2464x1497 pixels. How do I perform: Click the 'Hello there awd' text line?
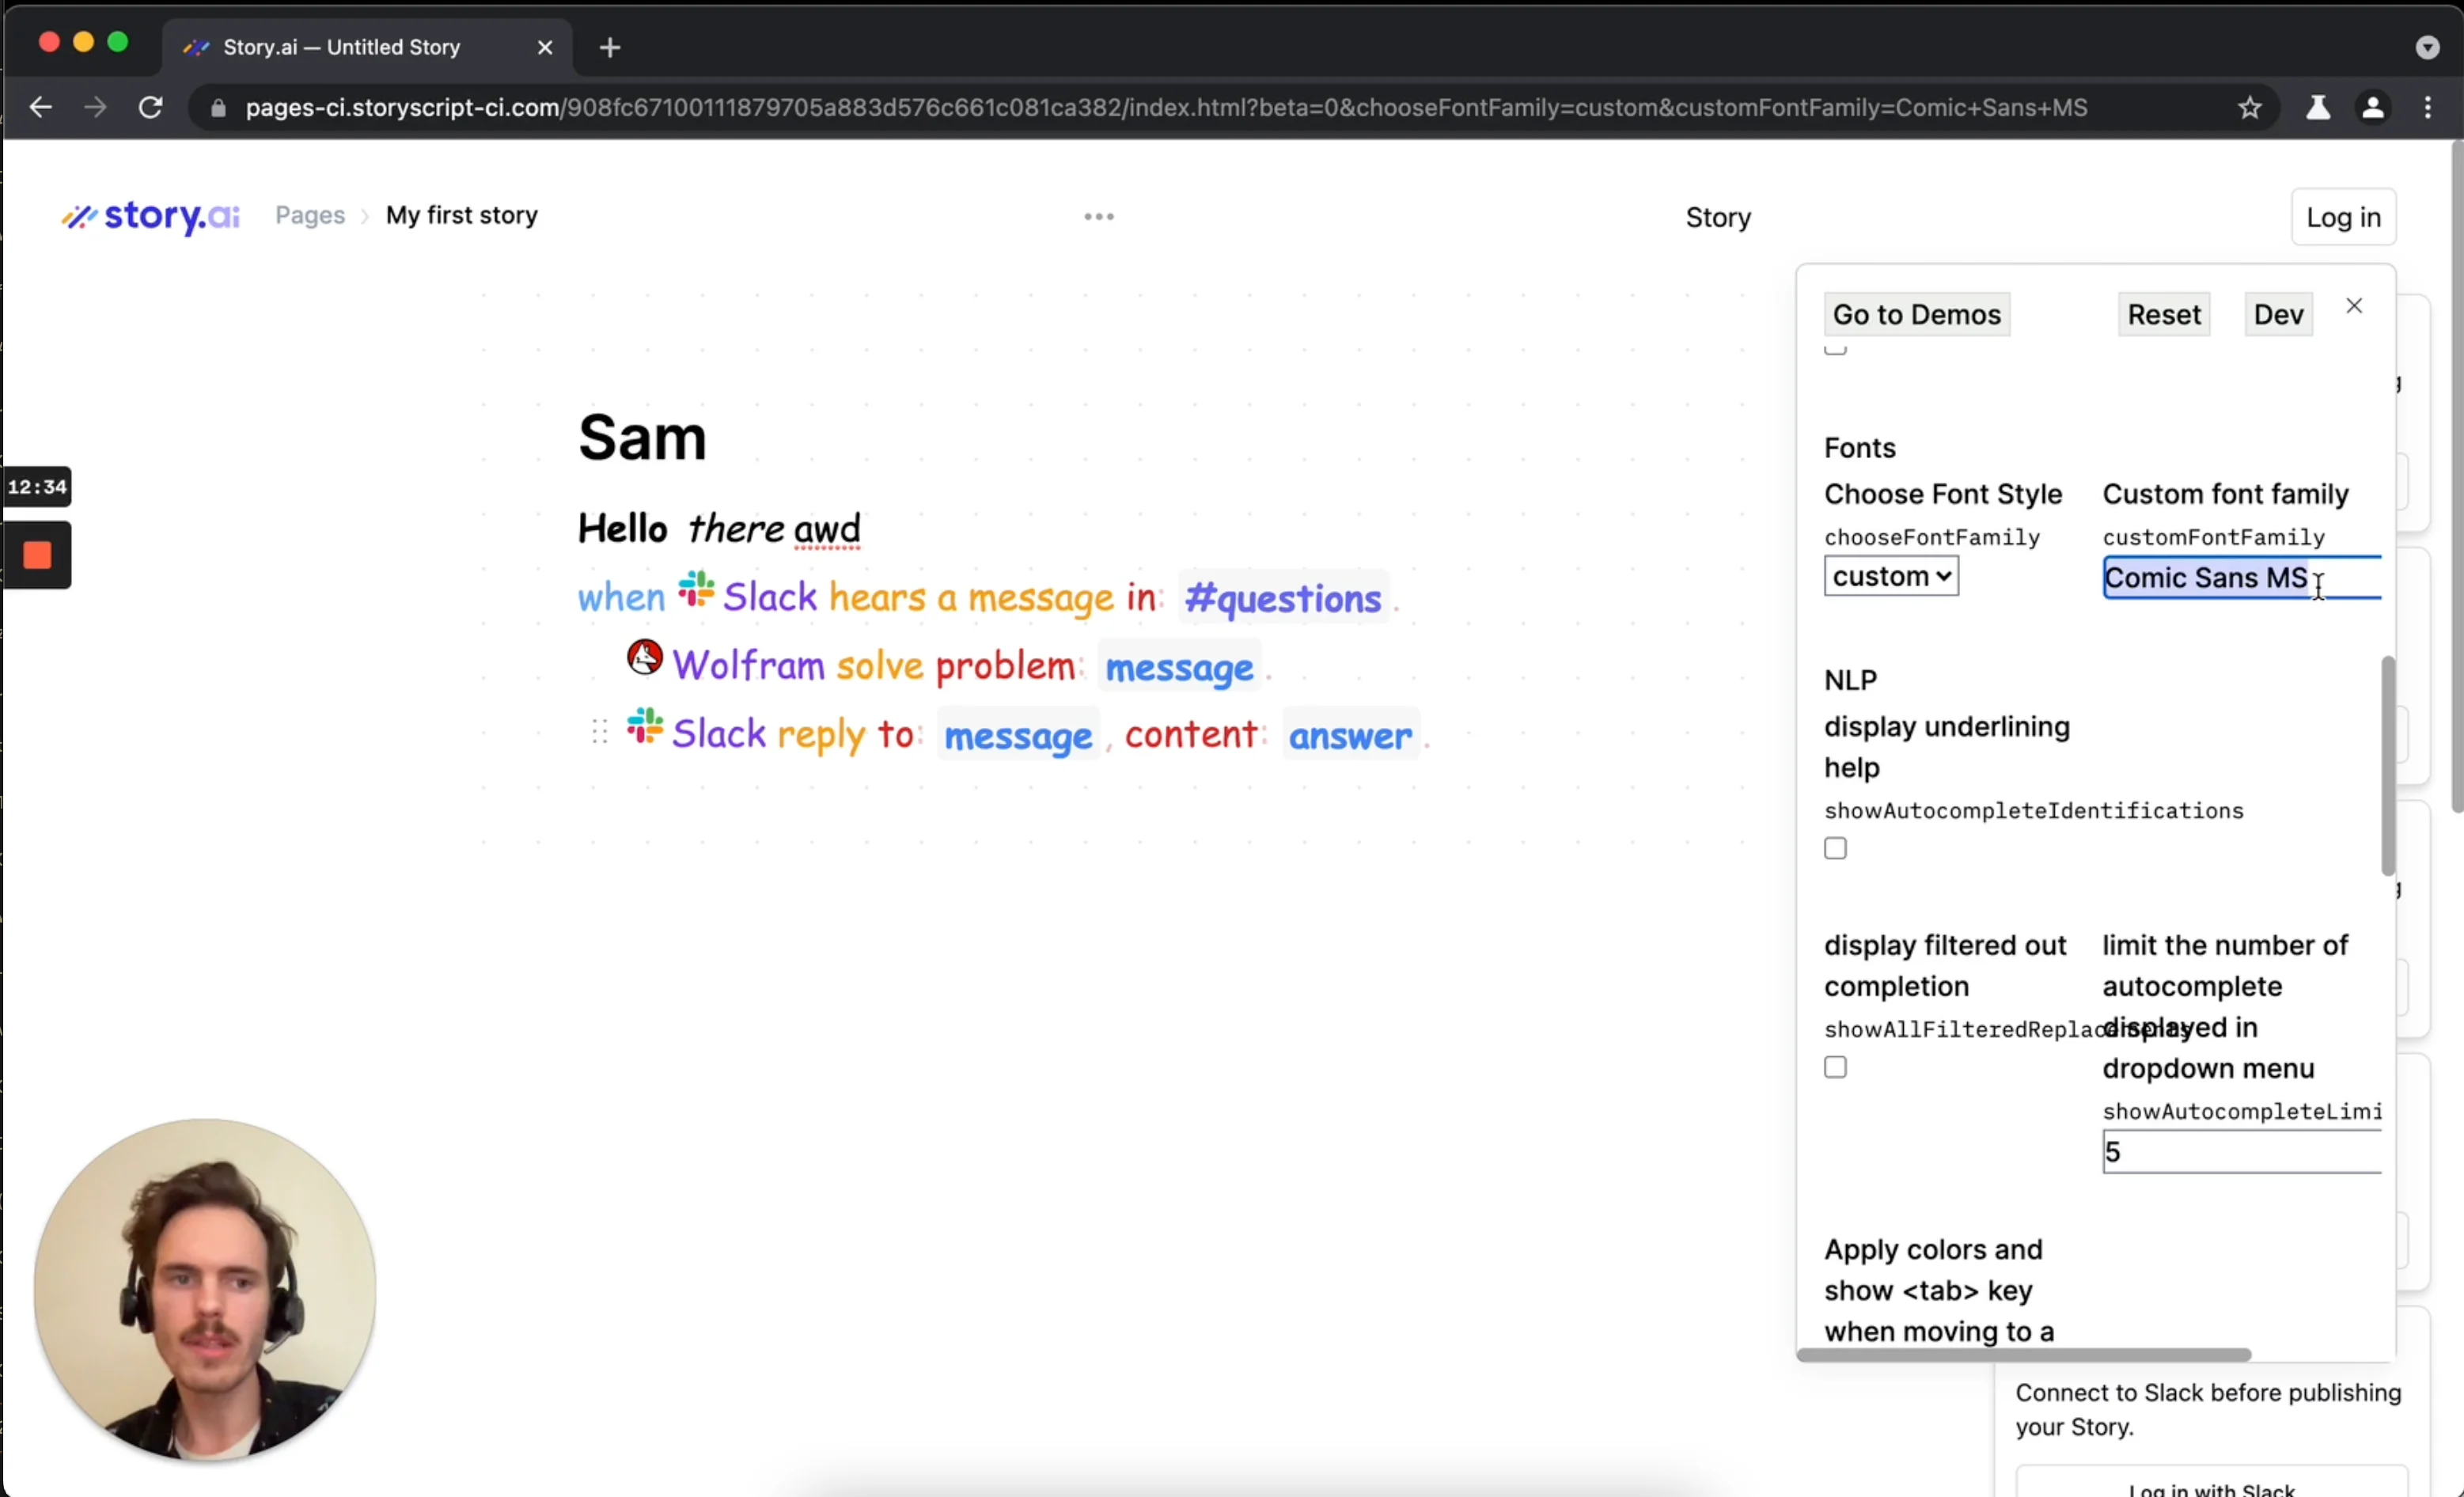tap(719, 528)
